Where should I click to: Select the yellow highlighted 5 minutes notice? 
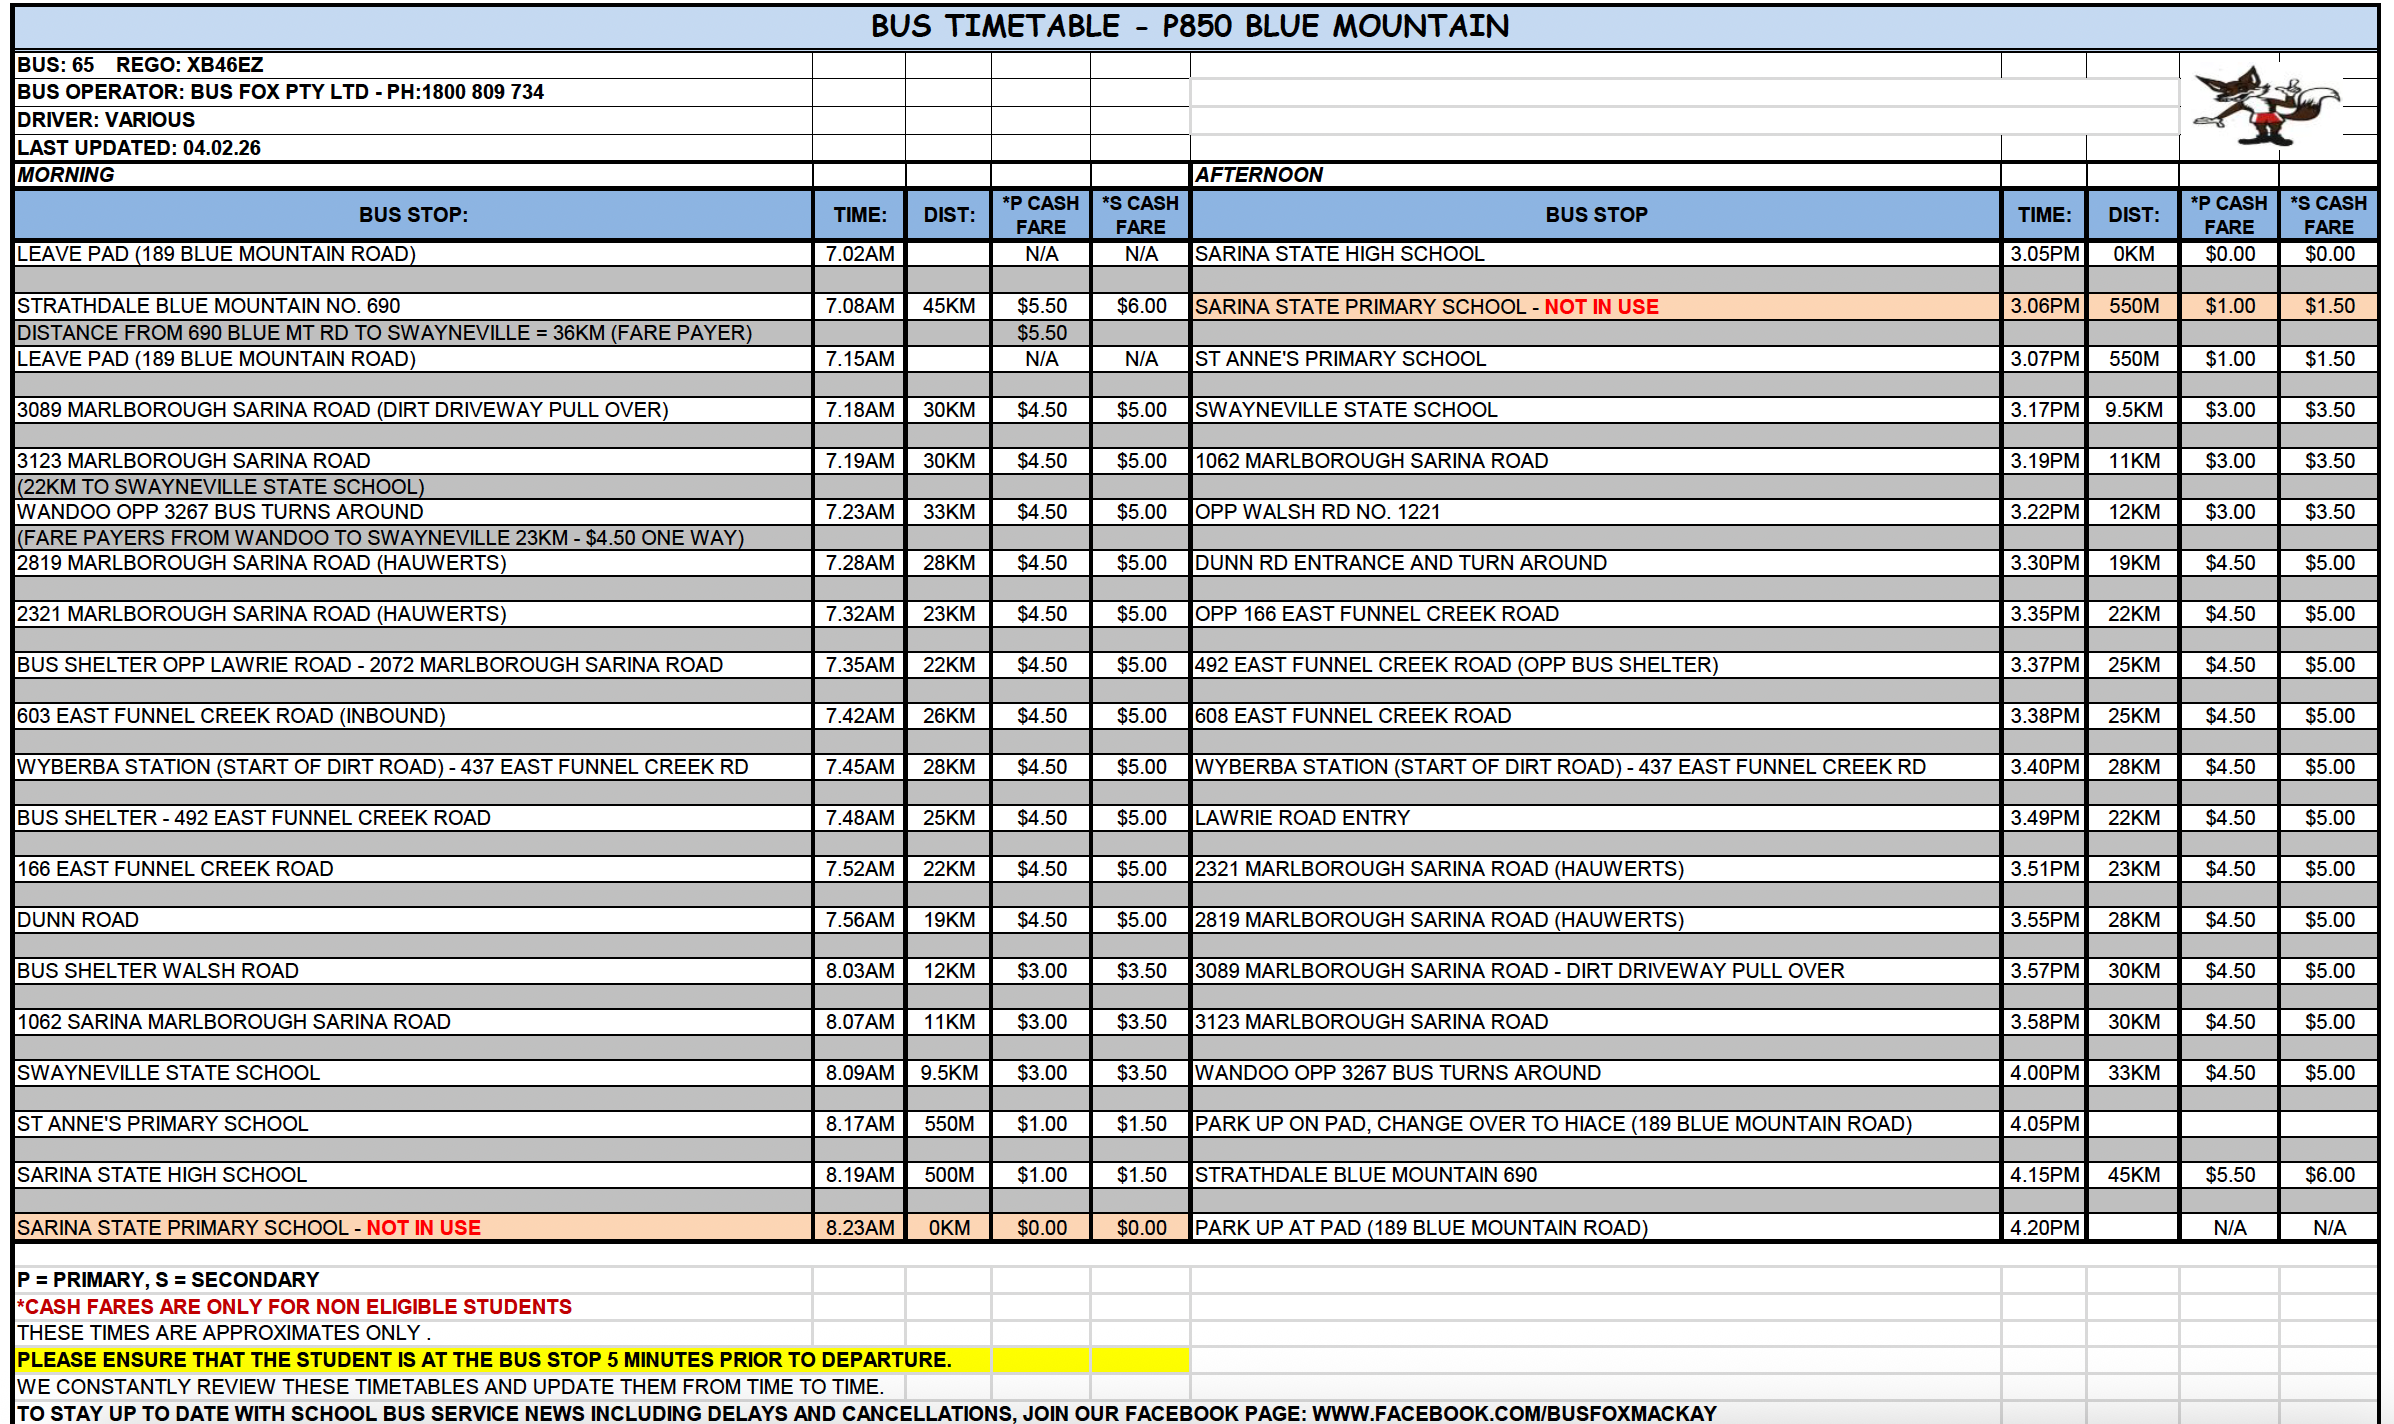coord(484,1360)
